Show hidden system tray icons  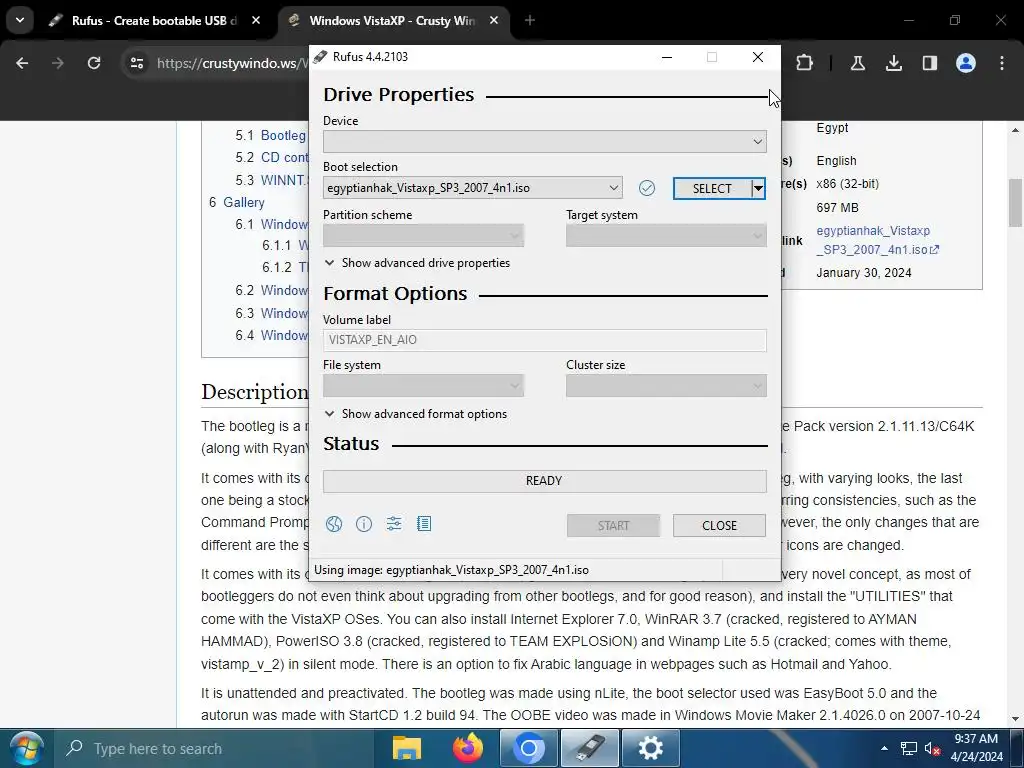(884, 748)
